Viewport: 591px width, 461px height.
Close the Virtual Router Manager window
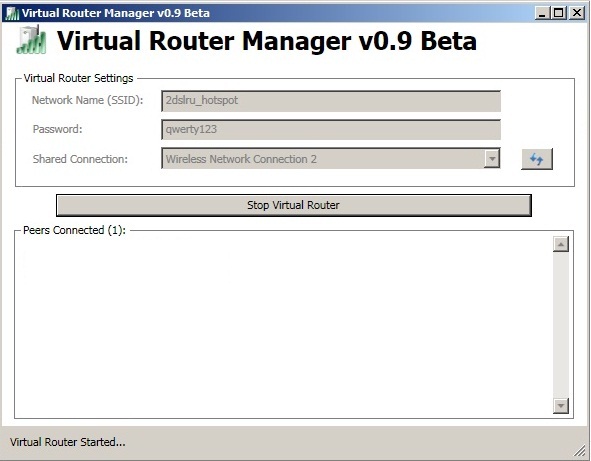click(x=576, y=13)
